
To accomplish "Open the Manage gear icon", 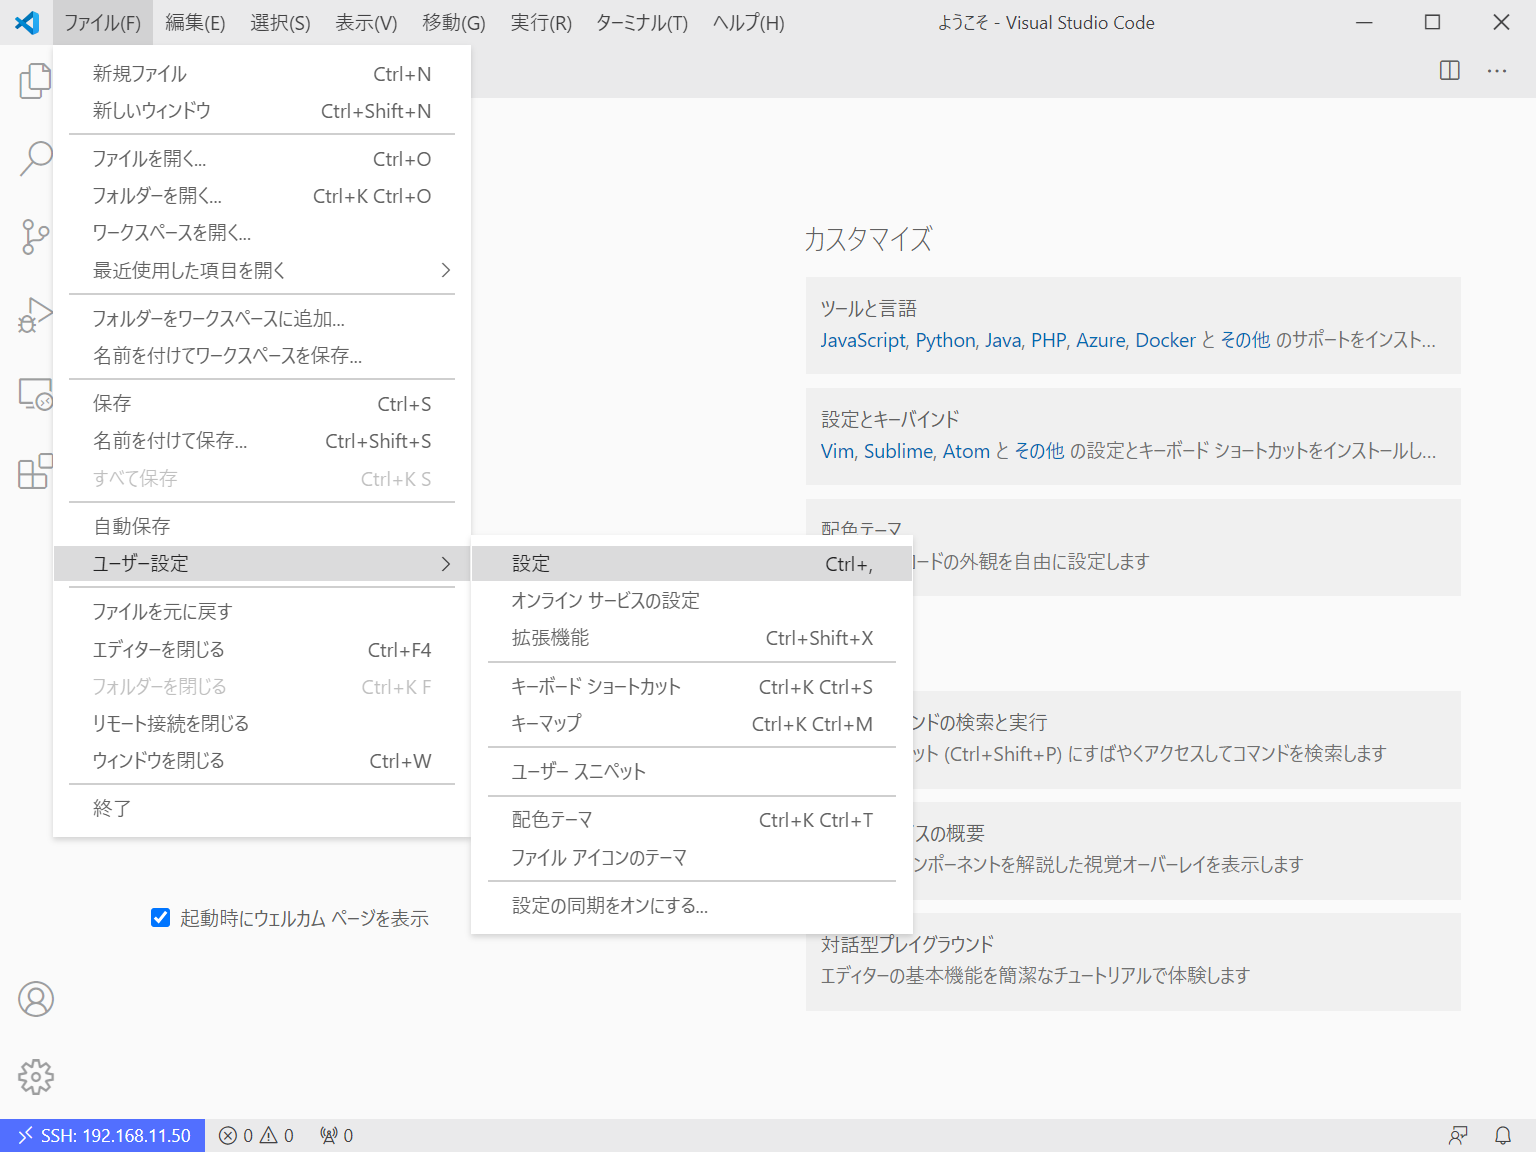I will coord(36,1077).
